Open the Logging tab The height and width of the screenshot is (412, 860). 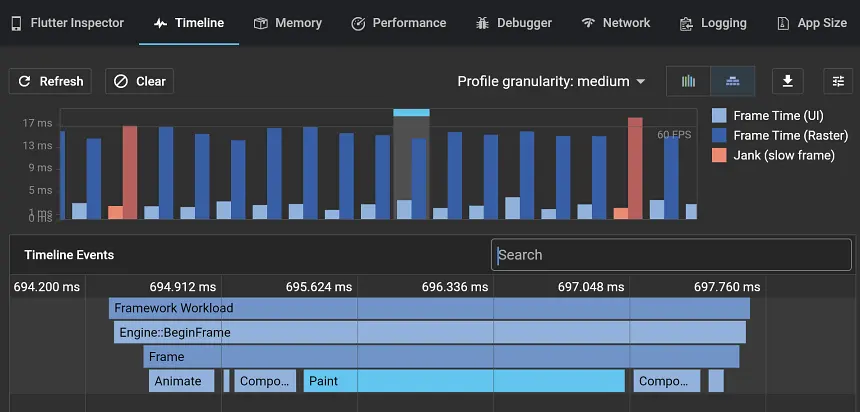click(712, 23)
